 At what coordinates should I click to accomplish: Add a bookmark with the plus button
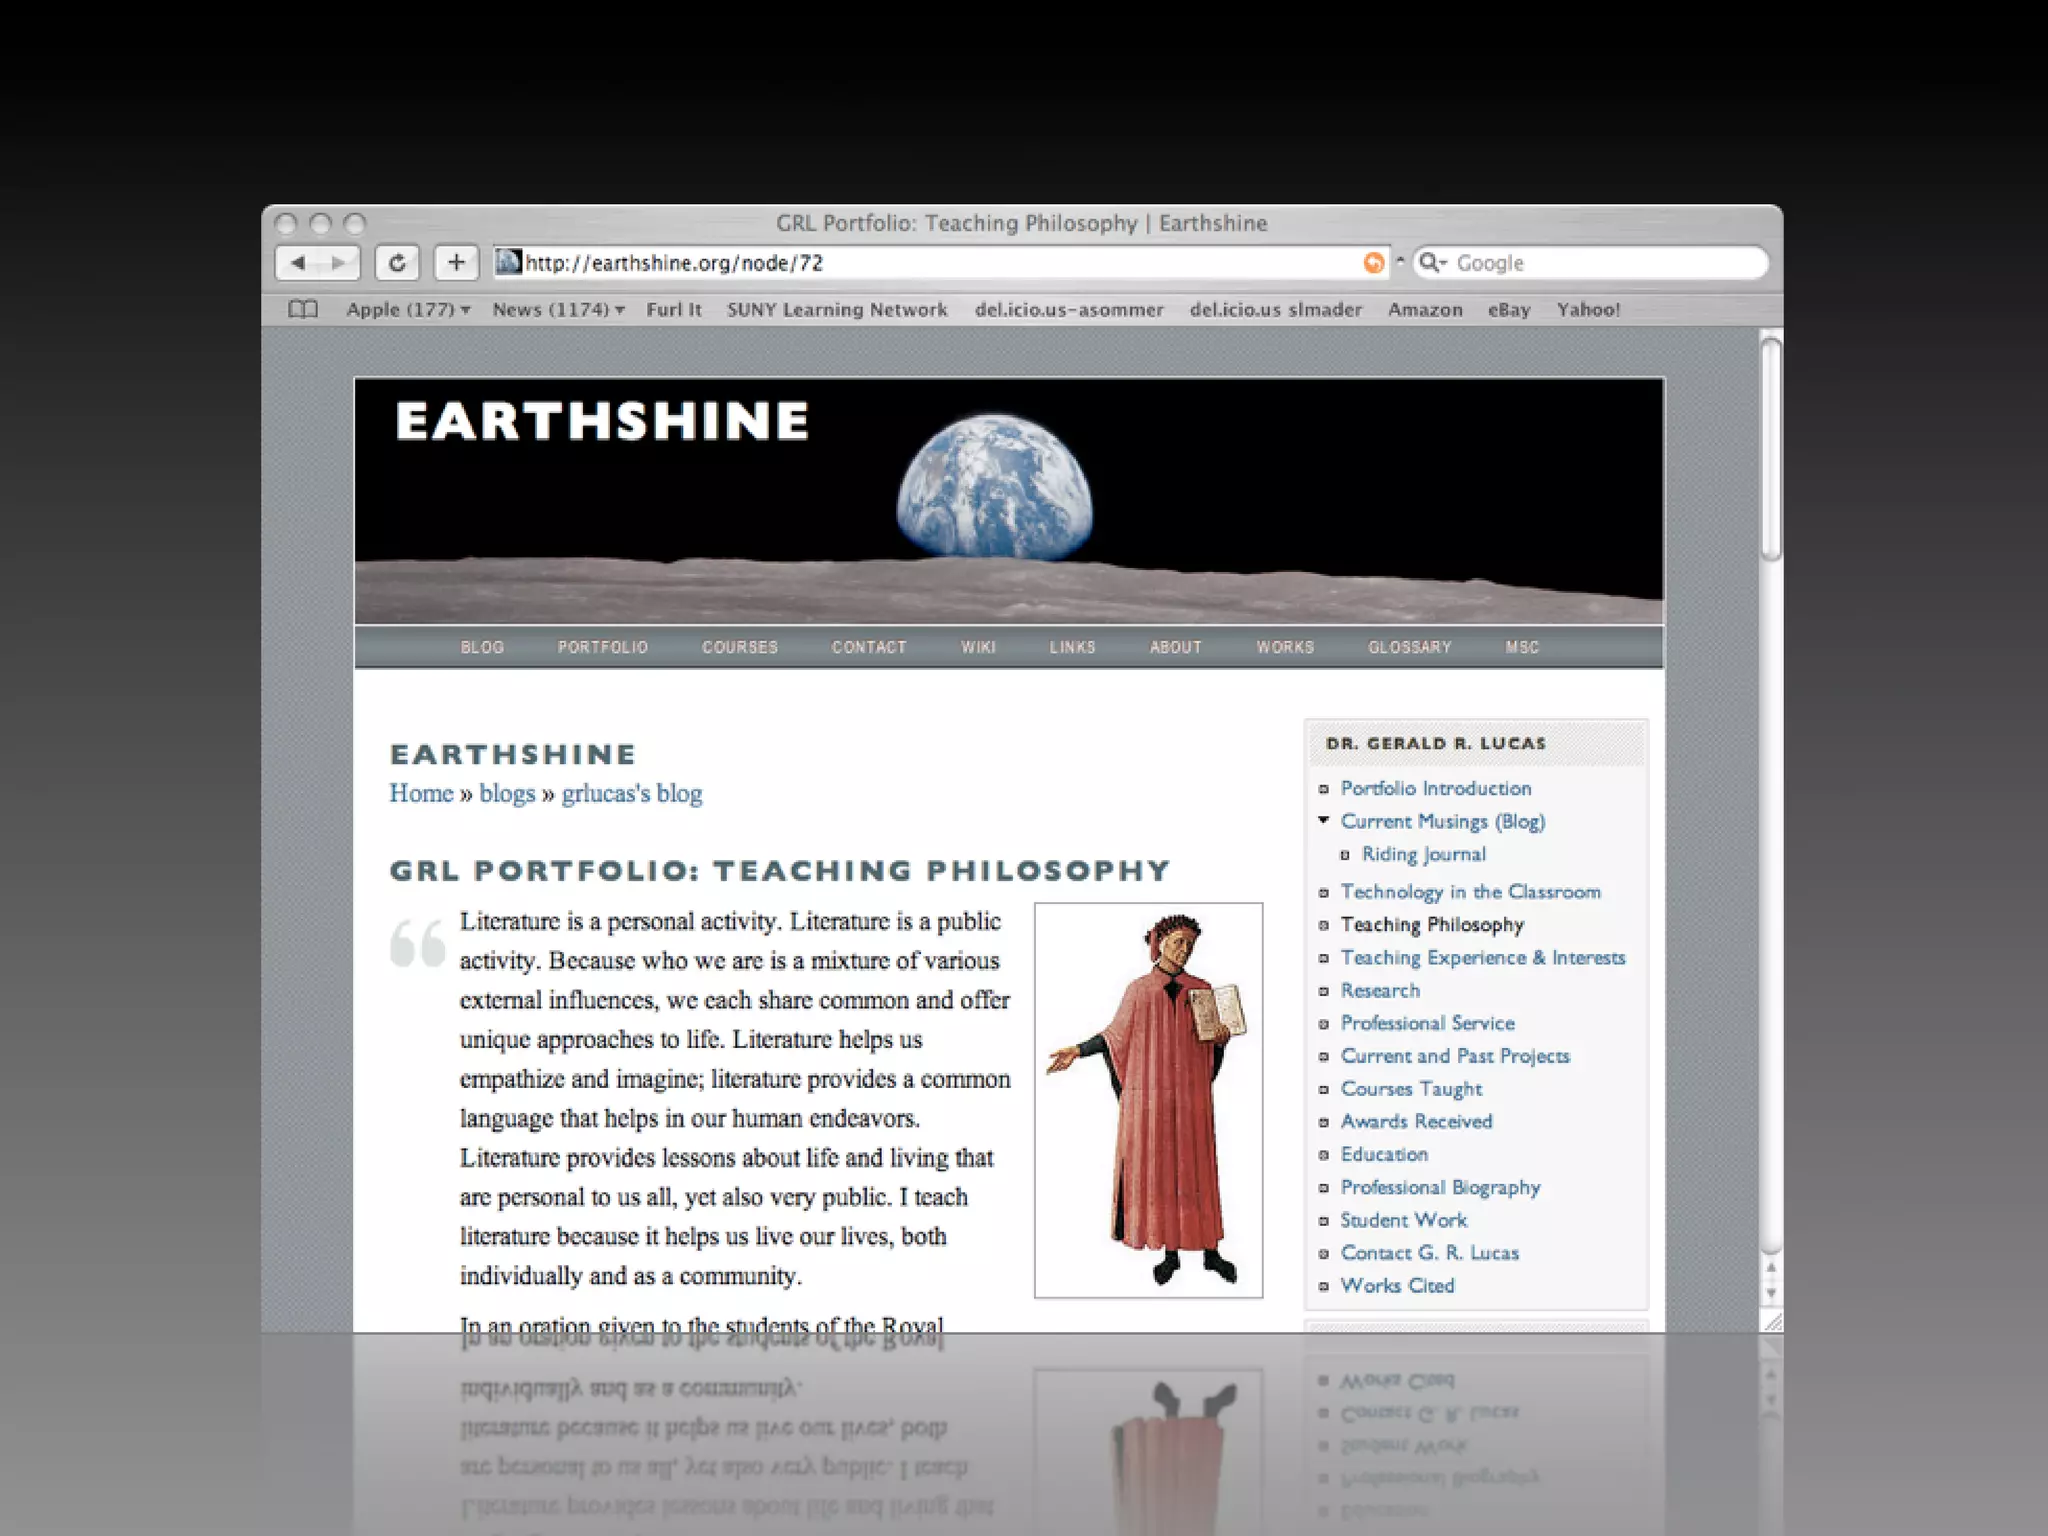click(x=456, y=263)
